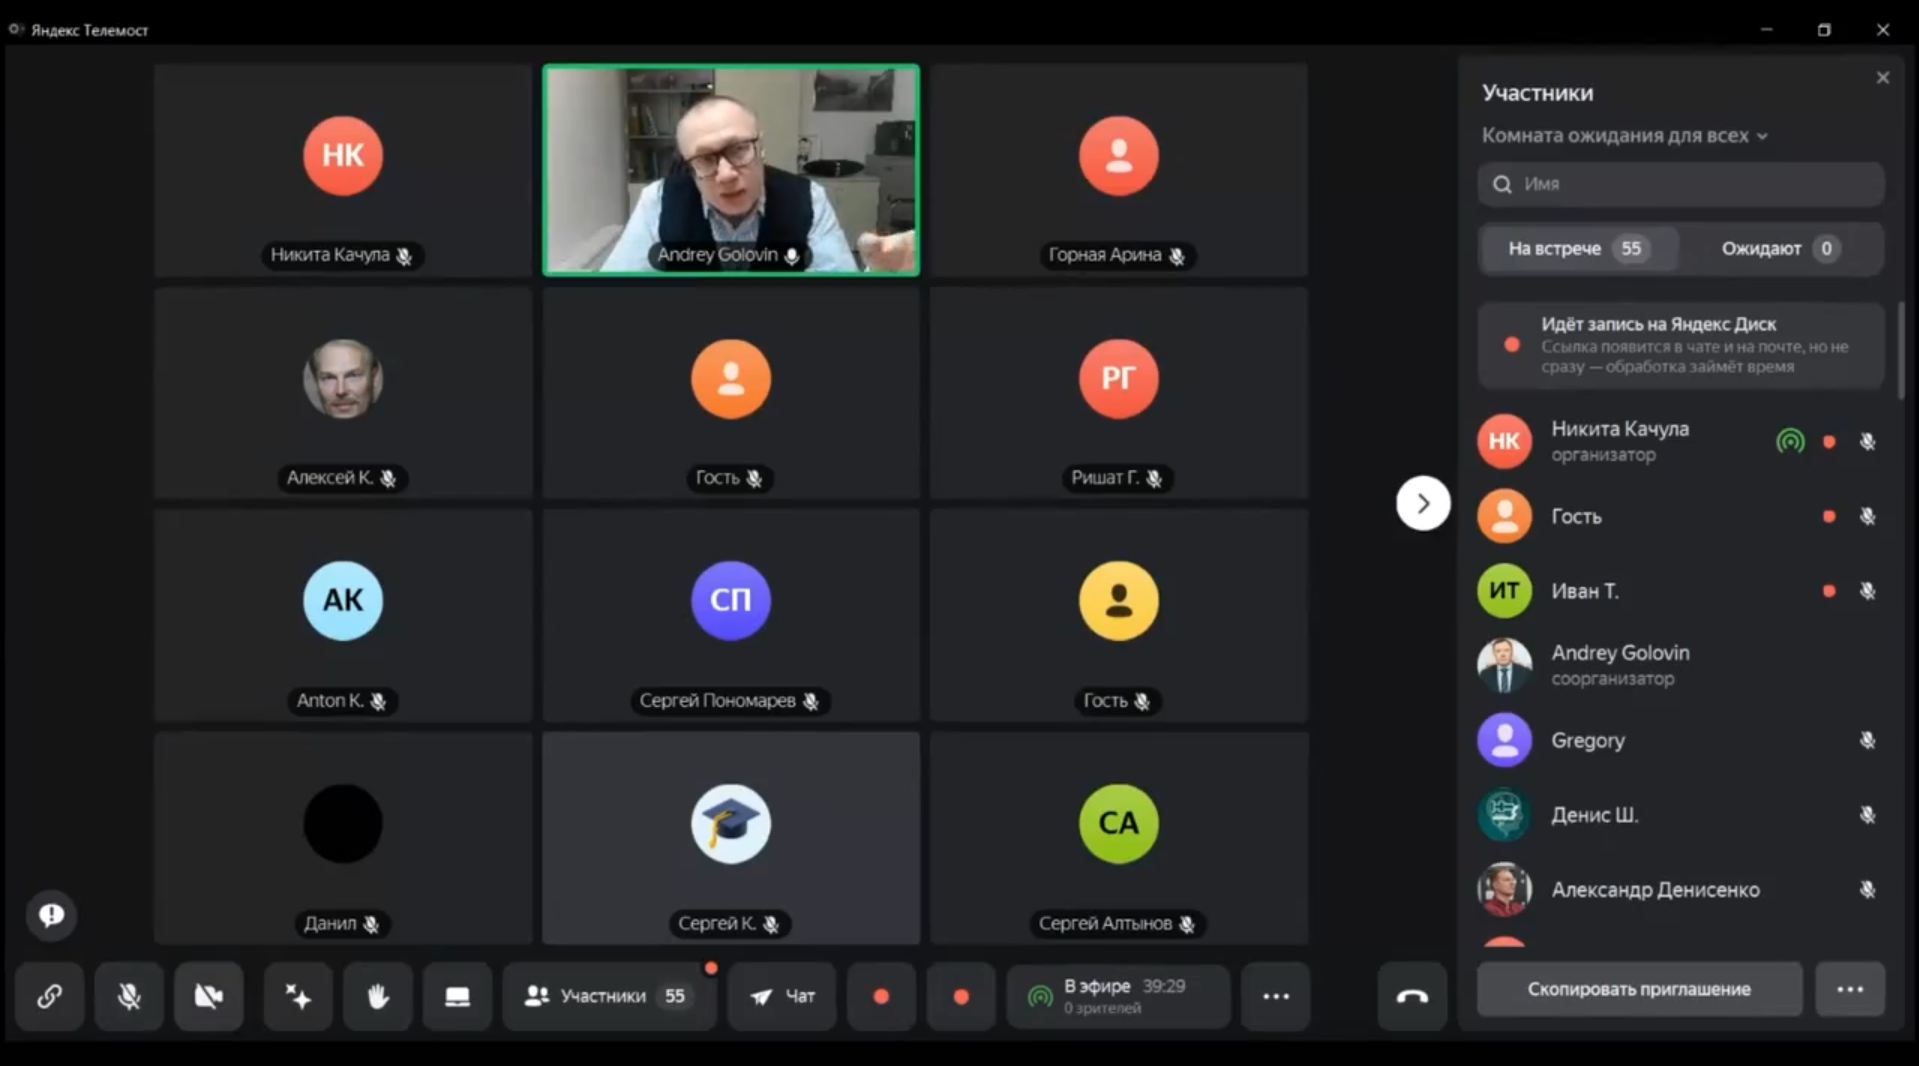Toggle the second recording button beside В эфире
Image resolution: width=1919 pixels, height=1066 pixels.
[x=961, y=996]
